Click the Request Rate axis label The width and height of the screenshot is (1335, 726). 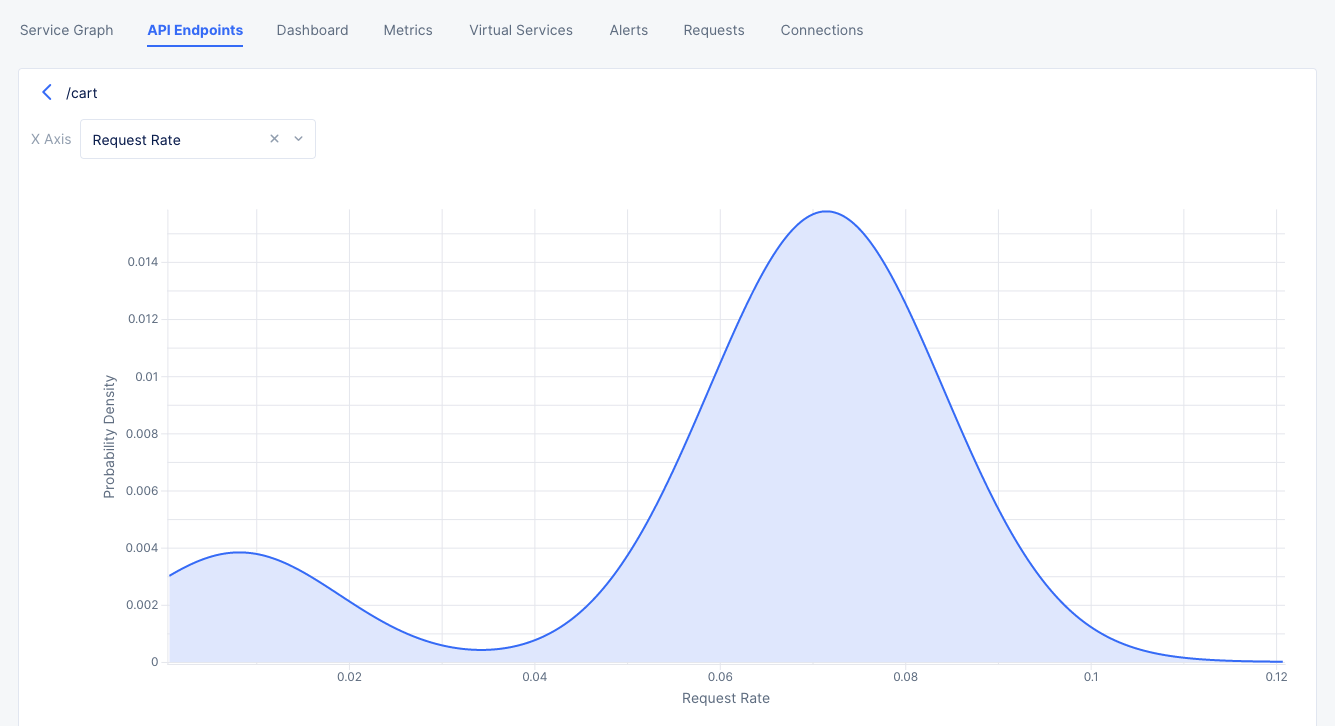[725, 698]
